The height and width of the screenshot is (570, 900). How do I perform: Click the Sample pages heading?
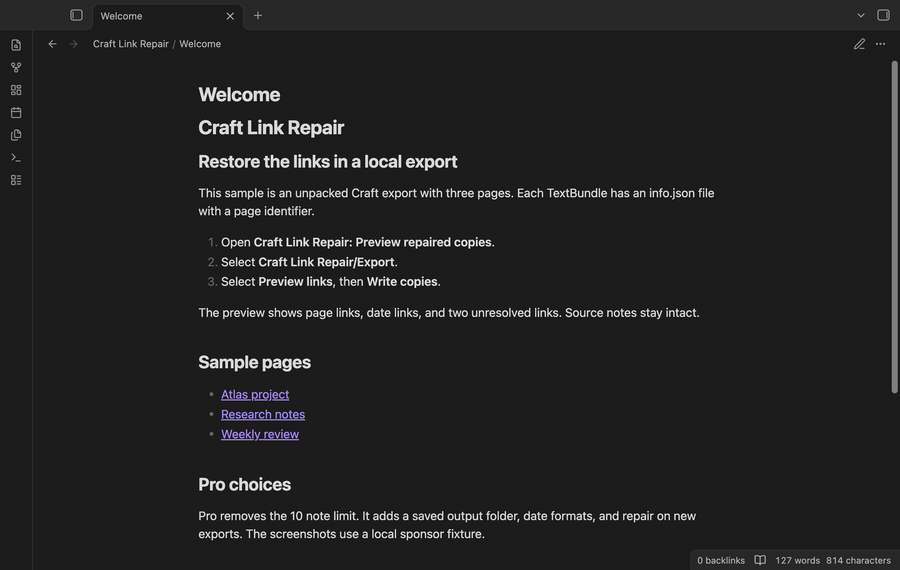click(x=254, y=362)
